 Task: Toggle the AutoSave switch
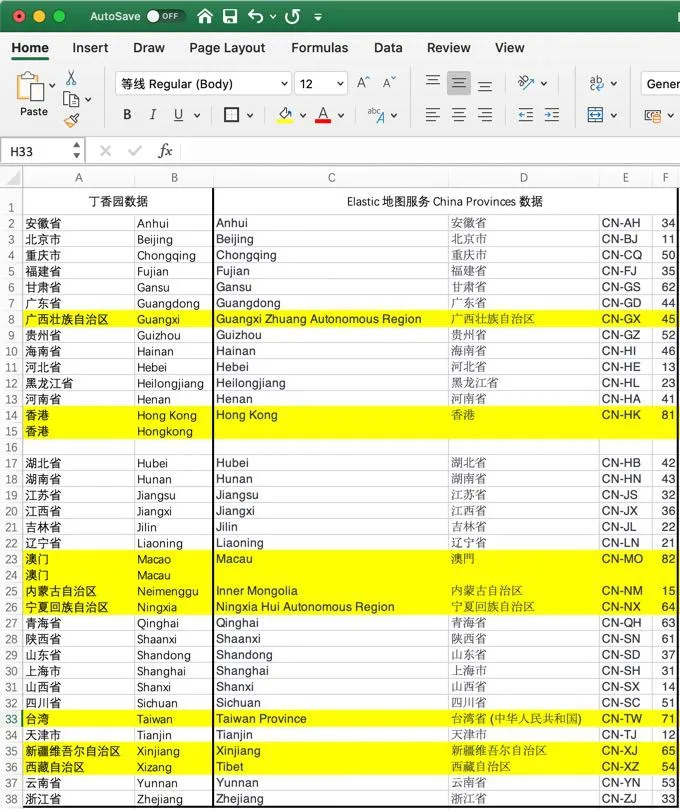pyautogui.click(x=164, y=16)
